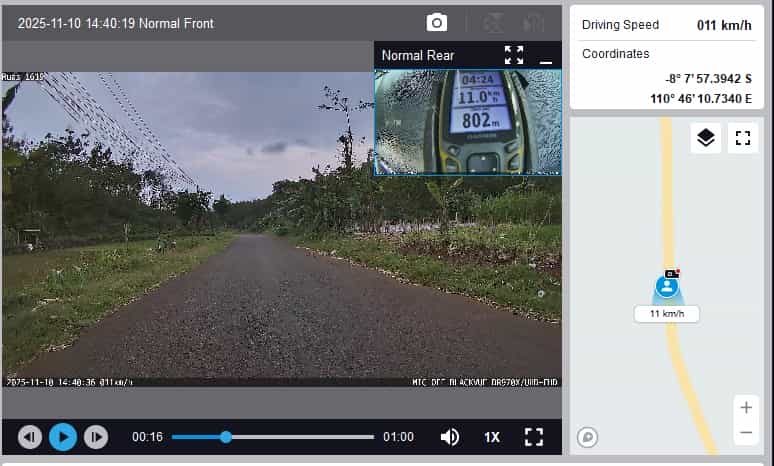Change the 1X playback speed
774x466 pixels.
coord(492,437)
